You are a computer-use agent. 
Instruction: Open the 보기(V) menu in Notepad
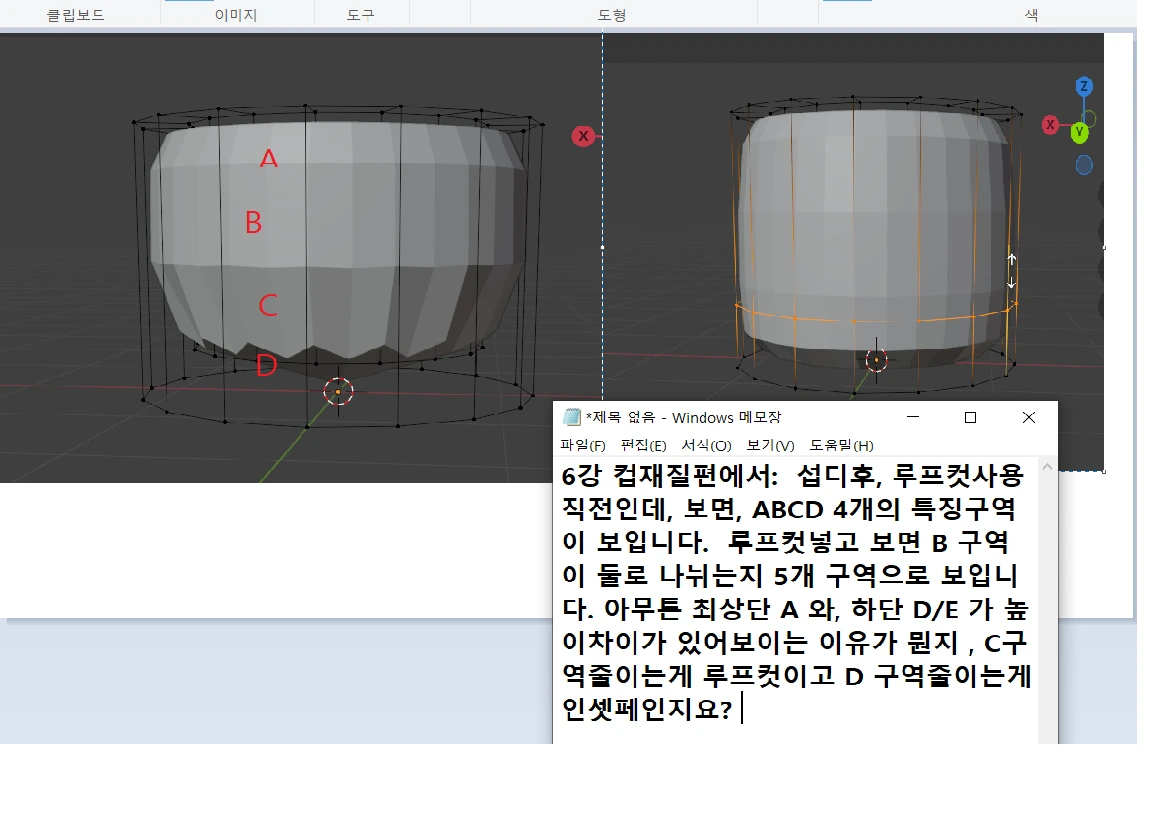coord(768,445)
